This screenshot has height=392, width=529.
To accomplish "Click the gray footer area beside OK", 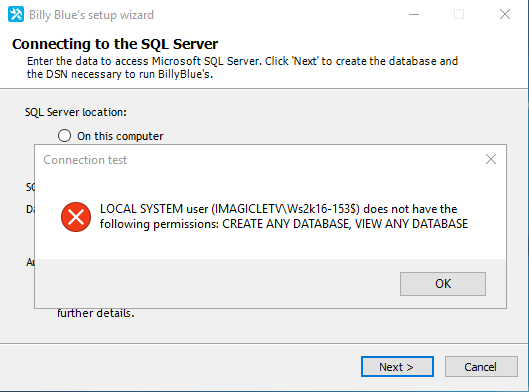I will click(x=216, y=283).
